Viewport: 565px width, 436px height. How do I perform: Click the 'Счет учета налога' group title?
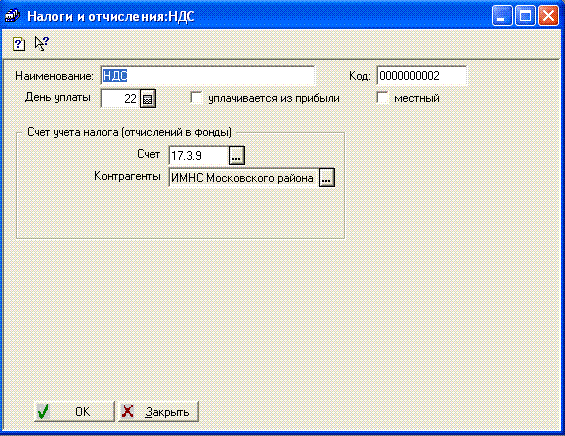point(129,132)
